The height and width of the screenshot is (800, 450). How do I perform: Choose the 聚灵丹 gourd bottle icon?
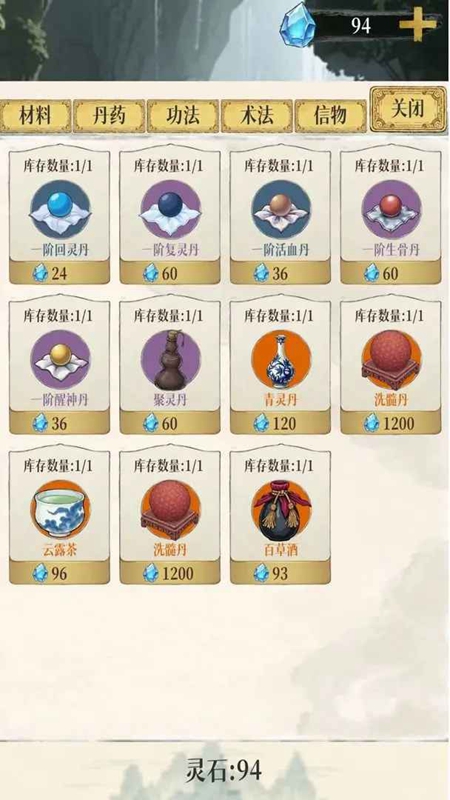pyautogui.click(x=170, y=360)
